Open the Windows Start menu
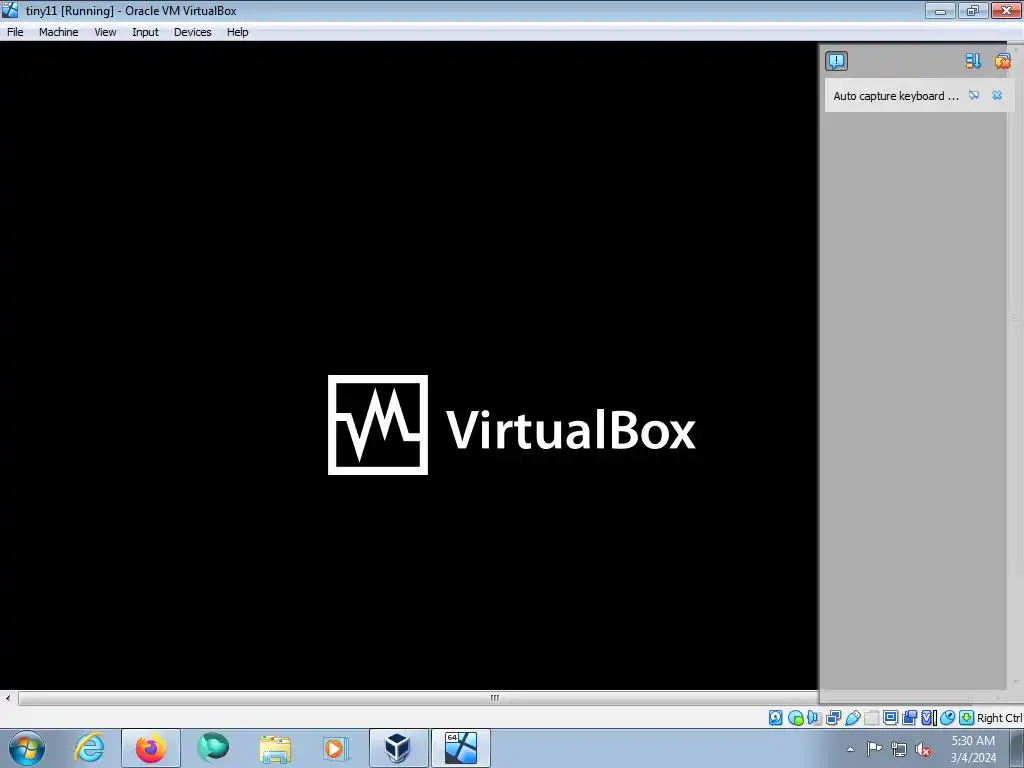This screenshot has height=768, width=1024. pyautogui.click(x=27, y=748)
